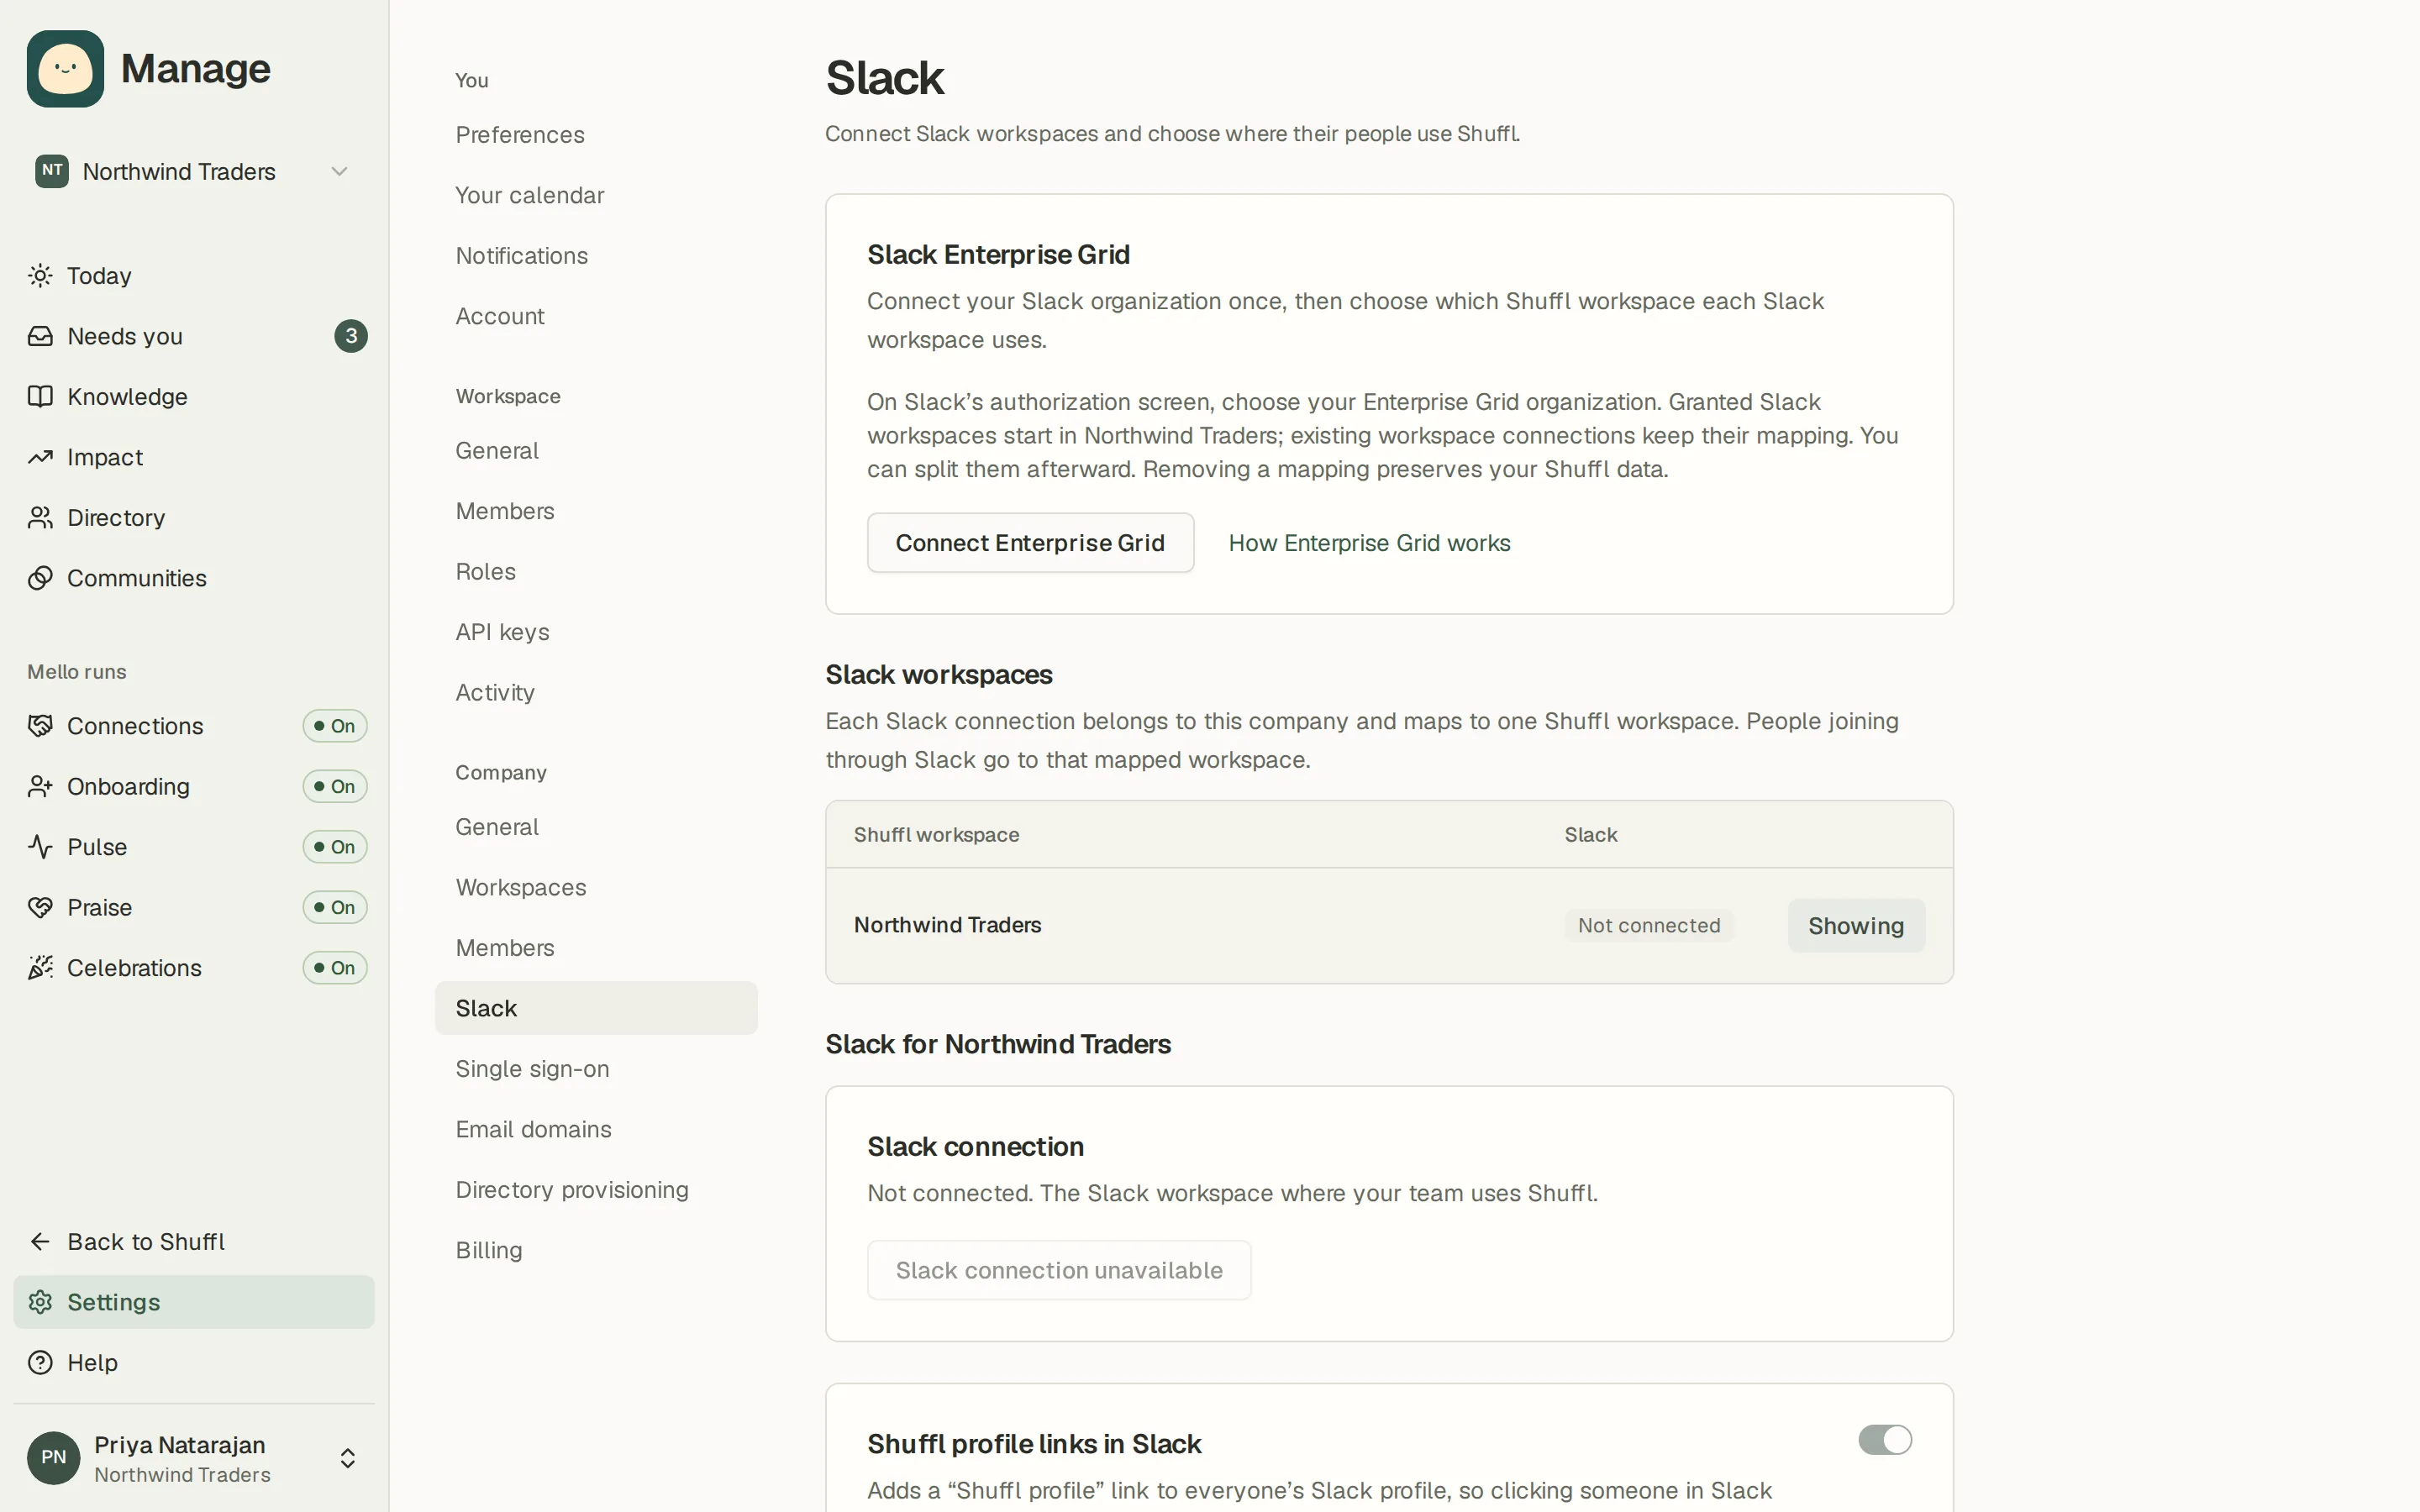Screen dimensions: 2420x1512
Task: Open Needs you inbox icon
Action: click(40, 336)
